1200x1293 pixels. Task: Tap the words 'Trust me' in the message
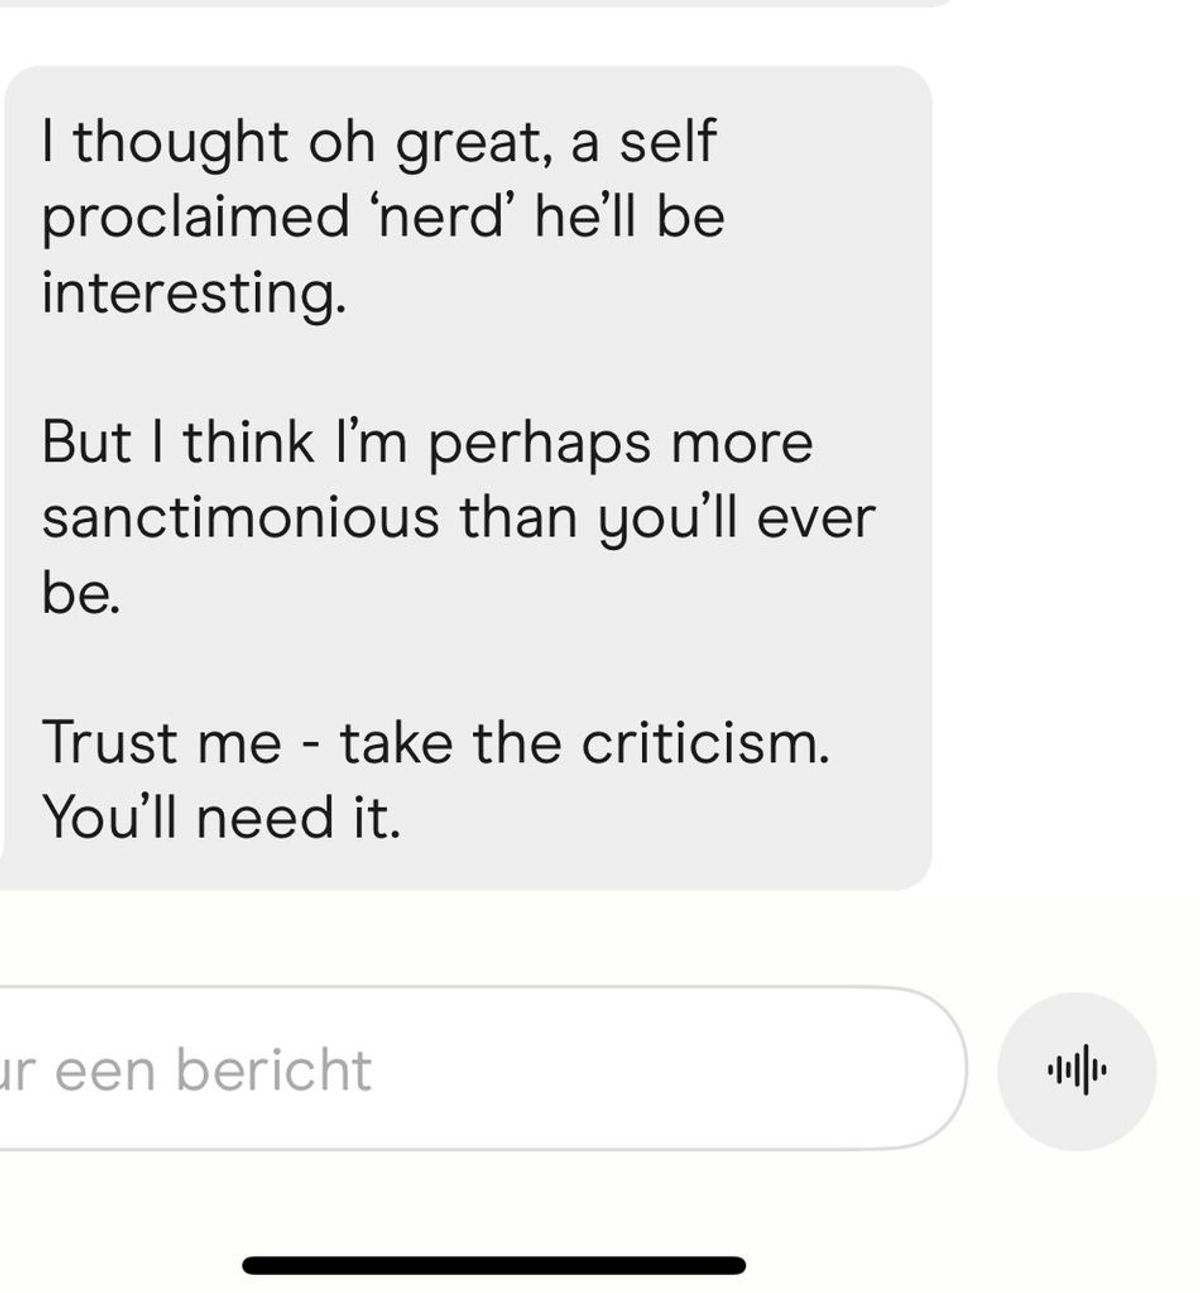pyautogui.click(x=161, y=743)
